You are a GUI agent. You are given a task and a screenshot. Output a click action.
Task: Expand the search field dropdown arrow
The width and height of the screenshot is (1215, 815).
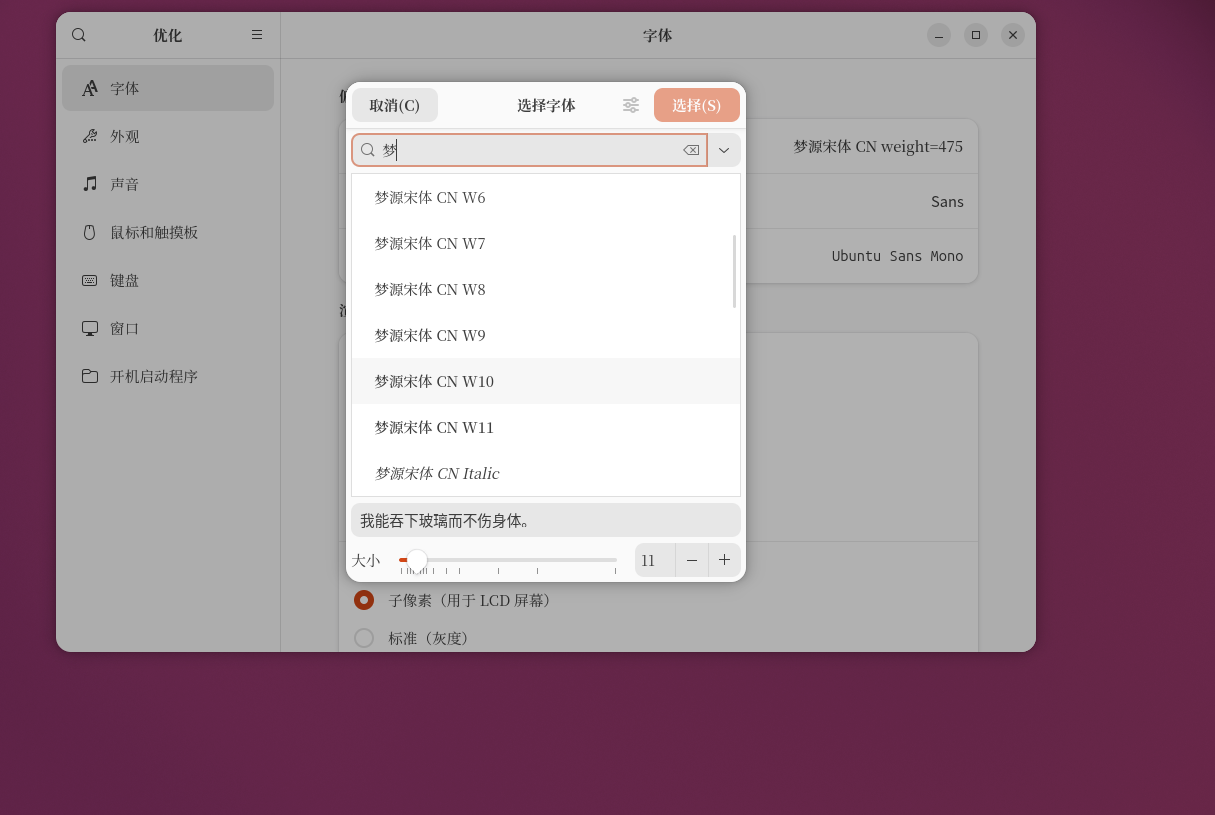pyautogui.click(x=724, y=150)
